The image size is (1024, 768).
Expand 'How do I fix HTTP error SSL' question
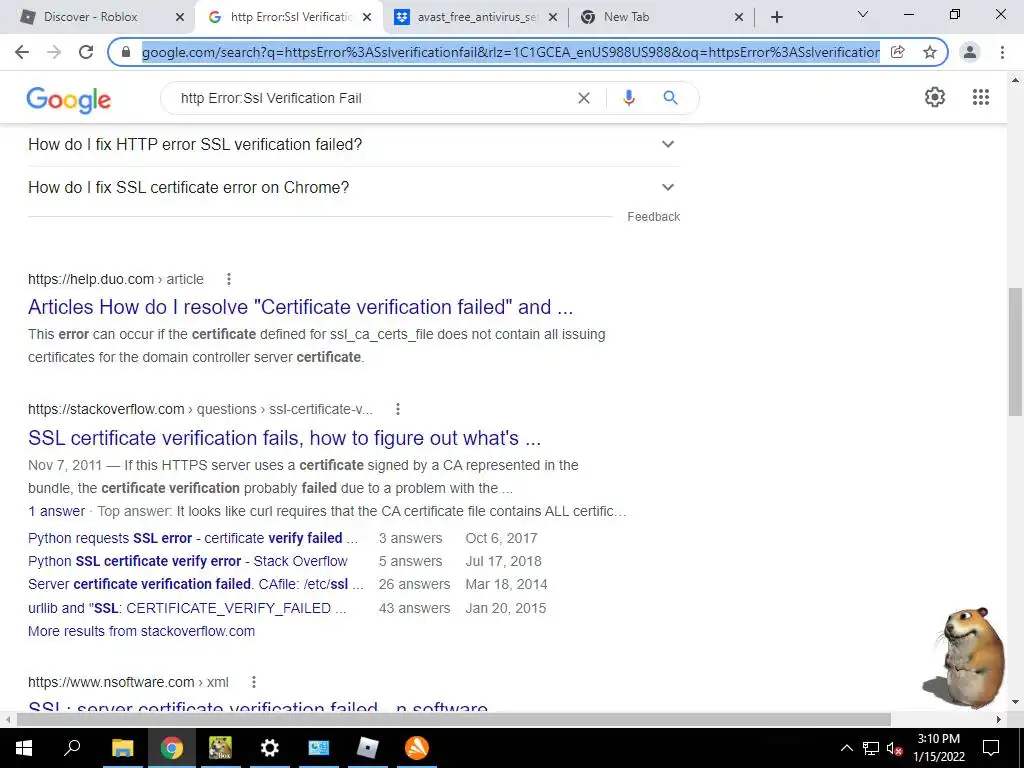pyautogui.click(x=353, y=144)
